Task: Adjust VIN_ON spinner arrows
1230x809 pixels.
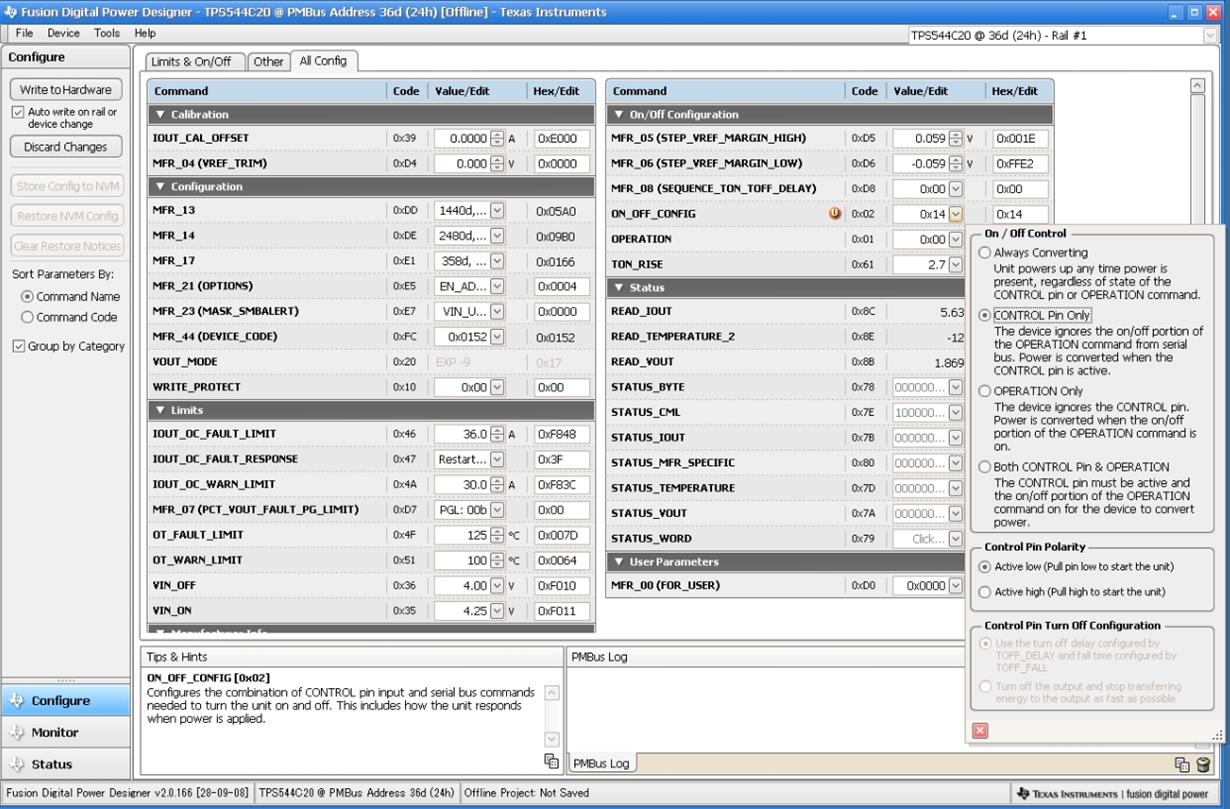Action: pyautogui.click(x=497, y=611)
